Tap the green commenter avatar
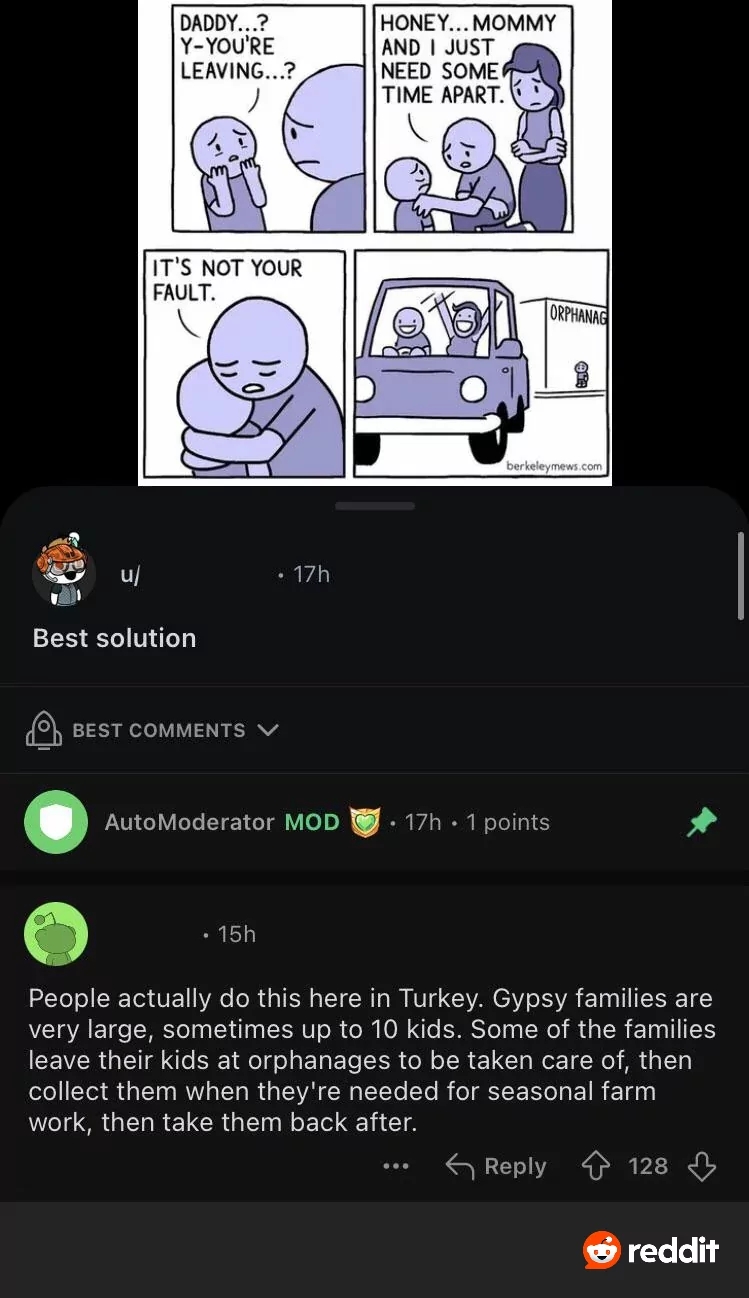The image size is (749, 1298). point(56,934)
